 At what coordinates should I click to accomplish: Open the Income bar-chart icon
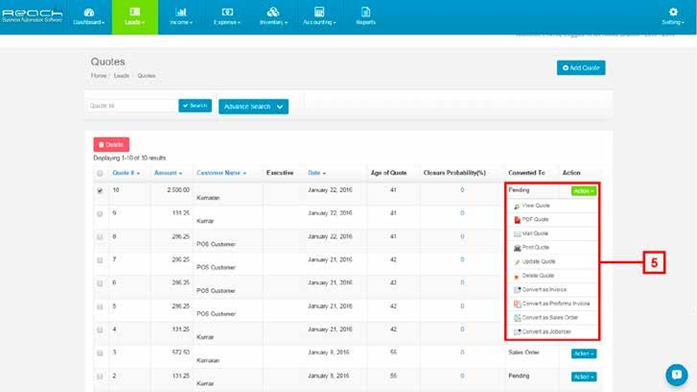click(181, 17)
